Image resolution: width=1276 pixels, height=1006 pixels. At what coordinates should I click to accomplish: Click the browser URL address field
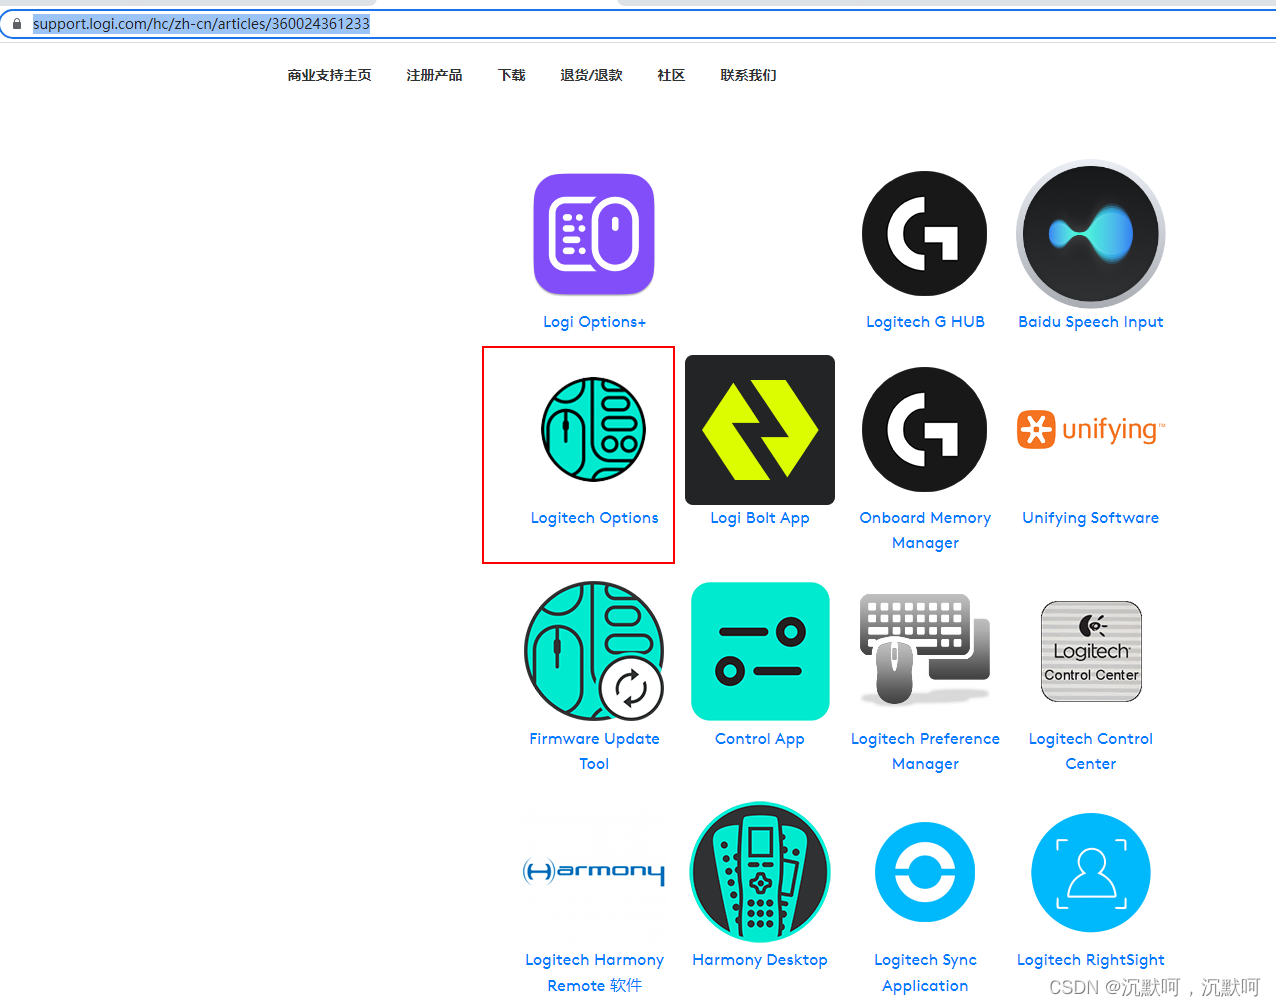(x=640, y=23)
